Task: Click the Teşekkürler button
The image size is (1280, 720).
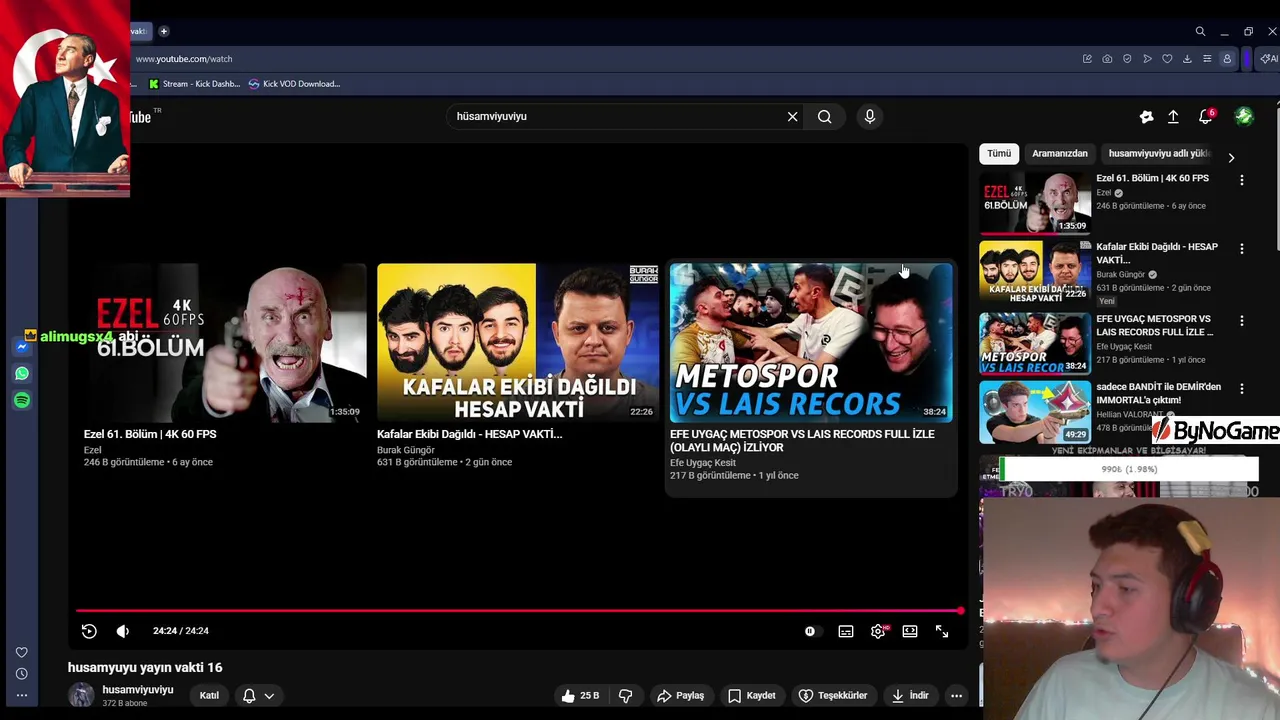Action: (x=833, y=695)
